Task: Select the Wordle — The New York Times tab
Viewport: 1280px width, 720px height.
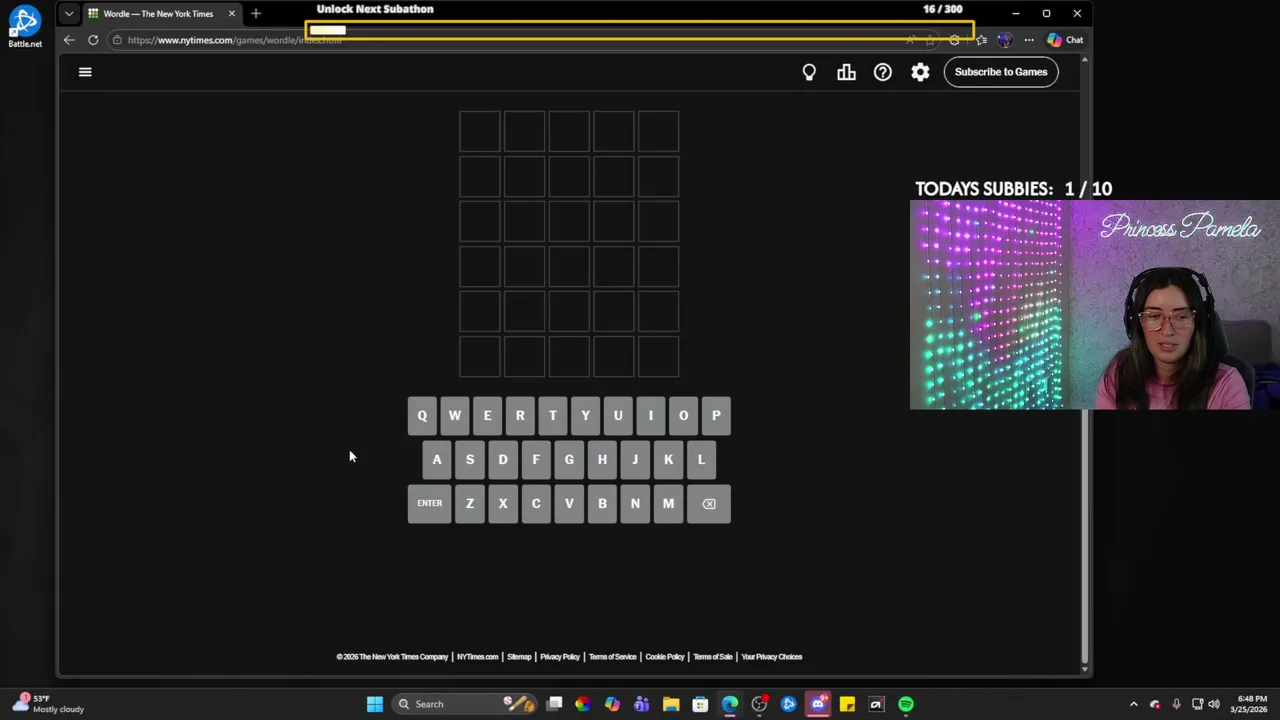Action: point(158,14)
